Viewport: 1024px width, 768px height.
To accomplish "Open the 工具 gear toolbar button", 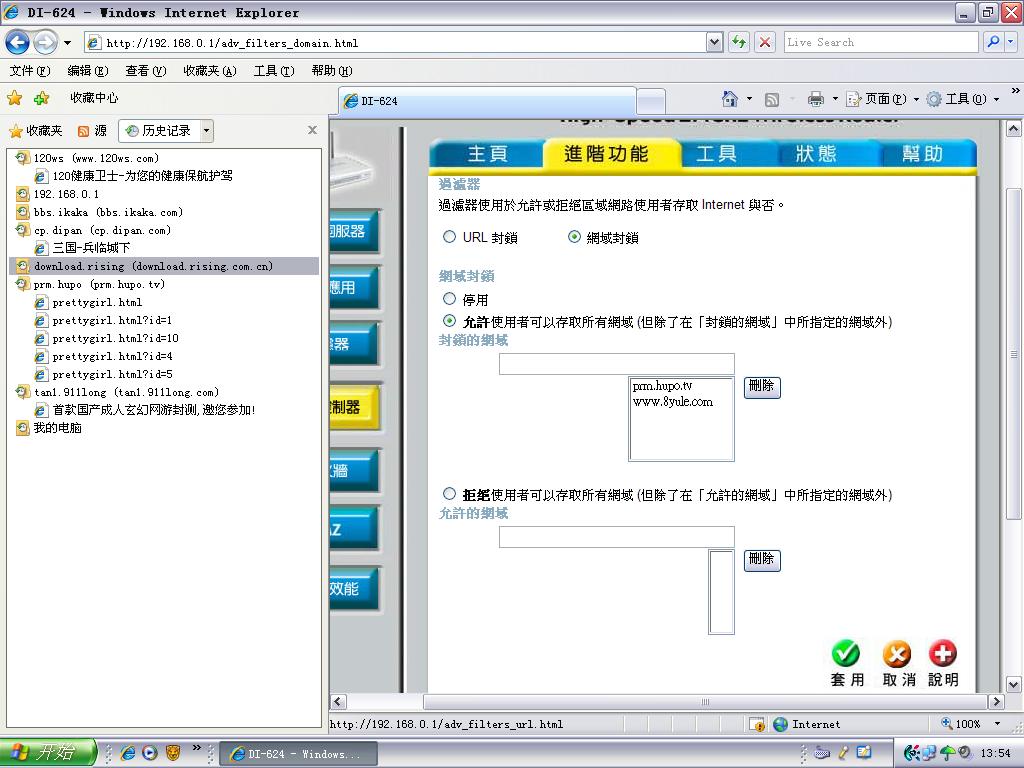I will pos(963,99).
